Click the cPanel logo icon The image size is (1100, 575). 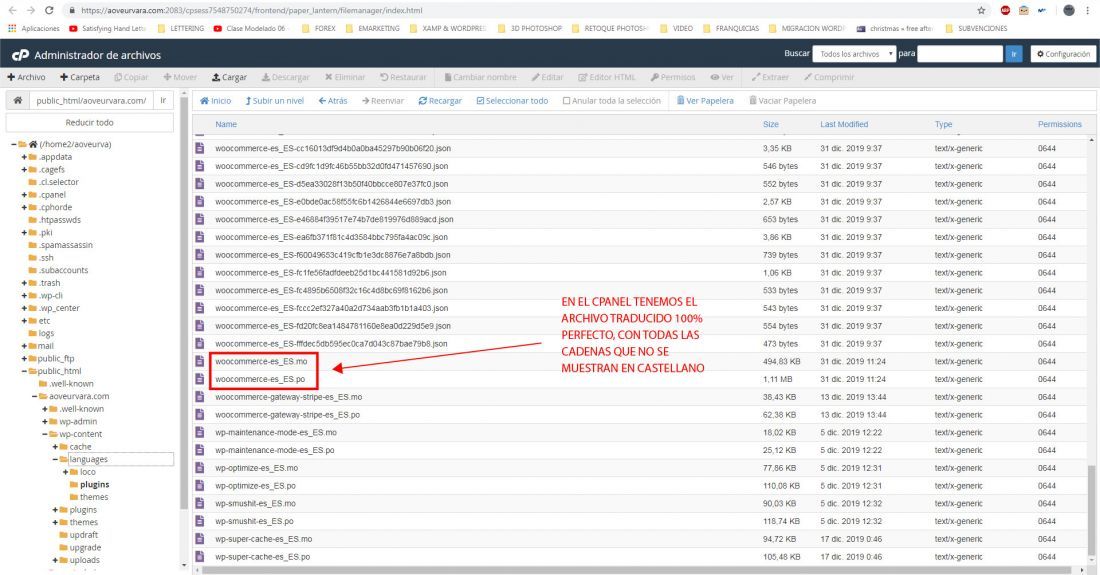pos(20,55)
